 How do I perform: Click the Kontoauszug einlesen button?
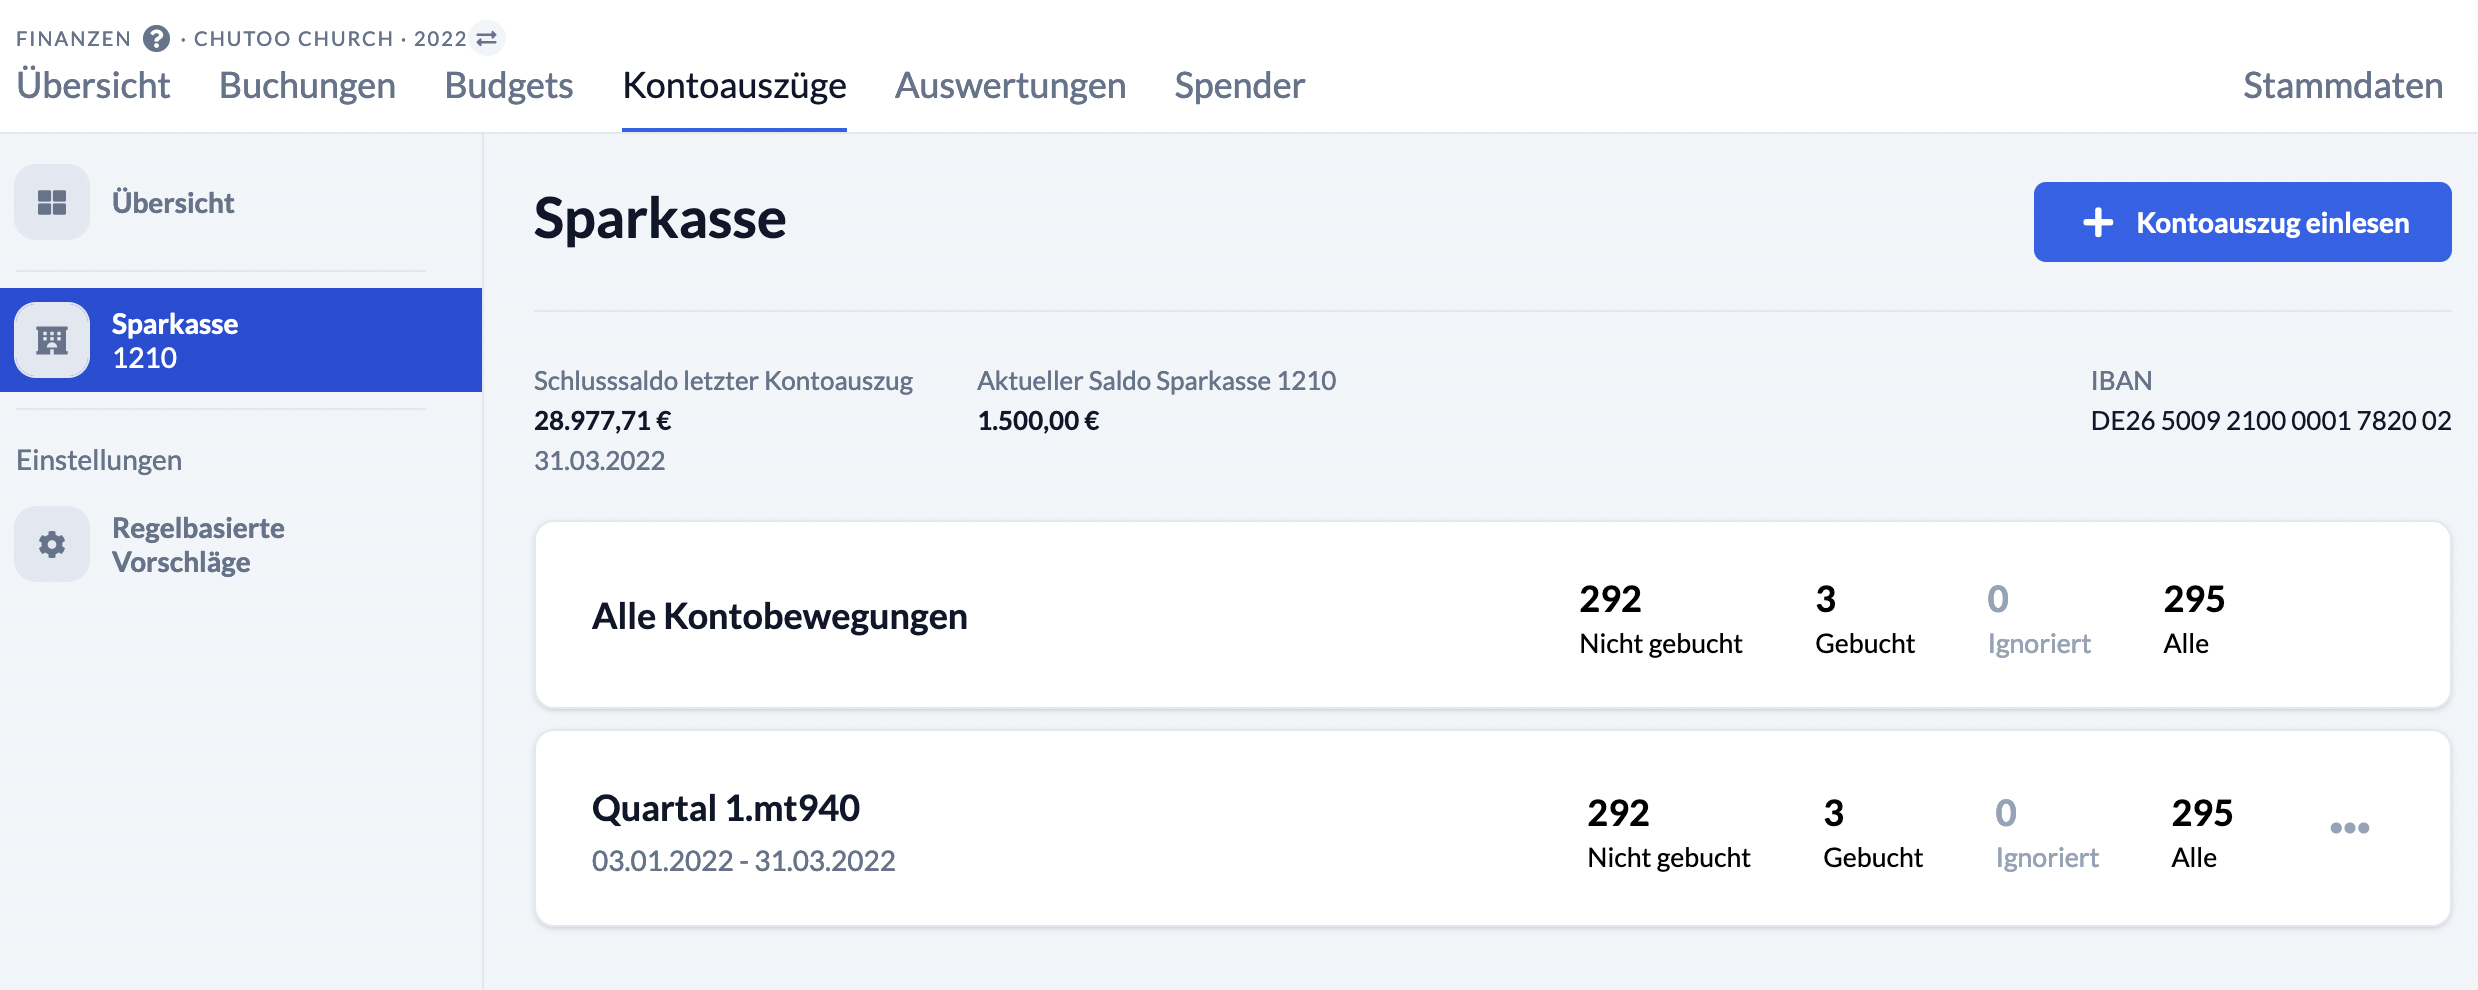click(x=2242, y=222)
